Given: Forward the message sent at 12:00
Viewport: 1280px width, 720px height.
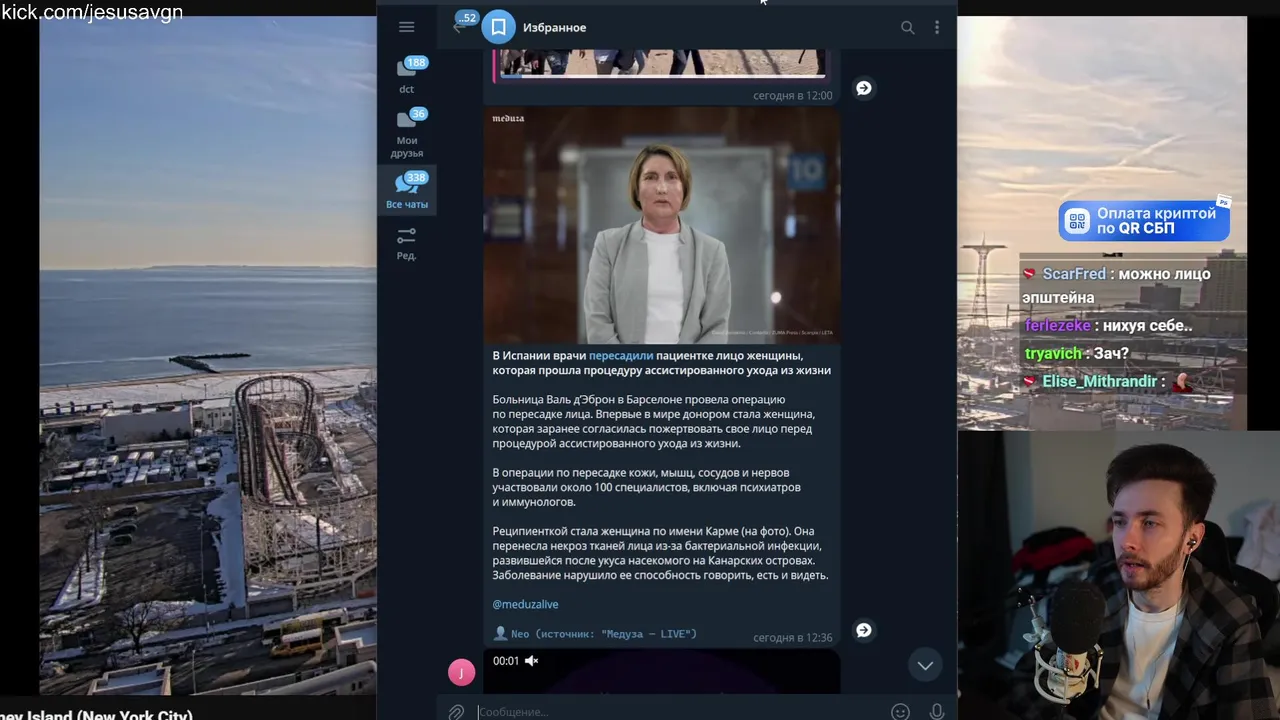Looking at the screenshot, I should click(864, 88).
